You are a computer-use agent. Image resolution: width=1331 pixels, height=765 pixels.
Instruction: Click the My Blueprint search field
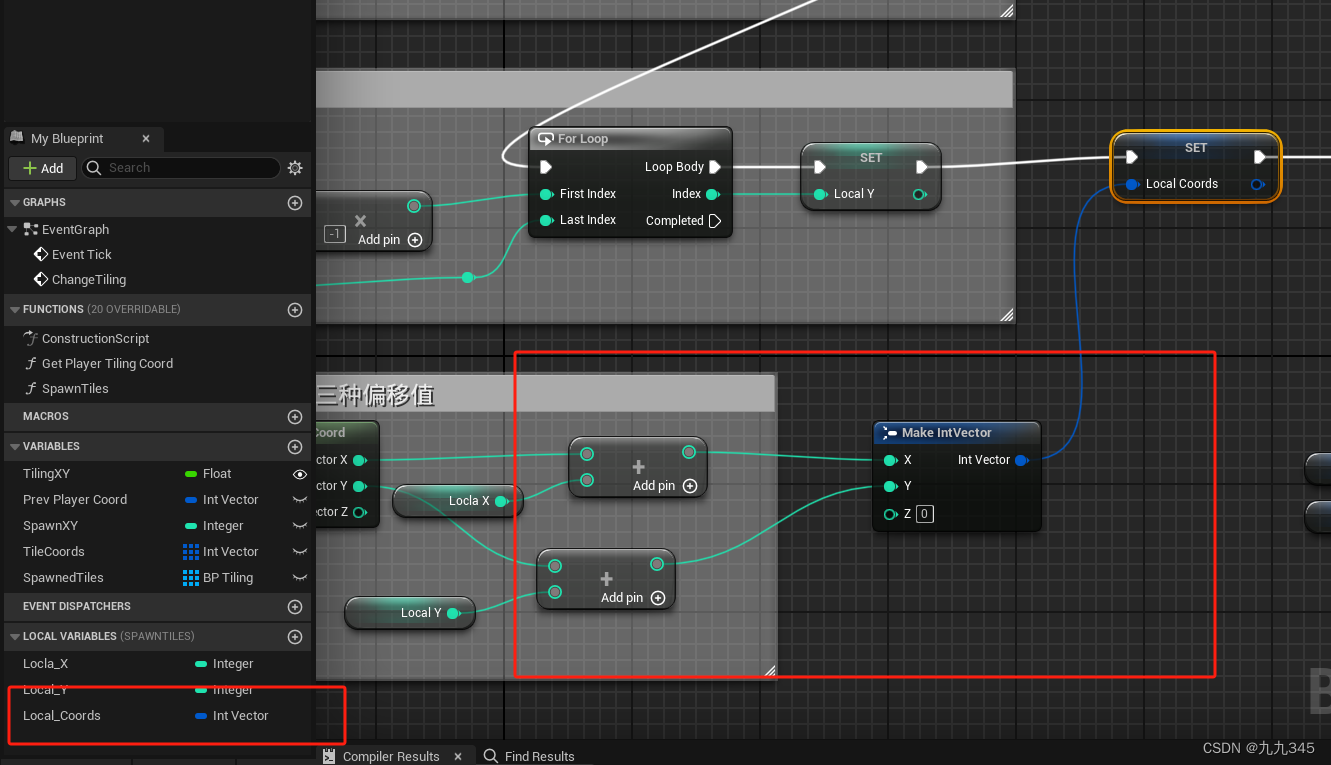(x=180, y=168)
